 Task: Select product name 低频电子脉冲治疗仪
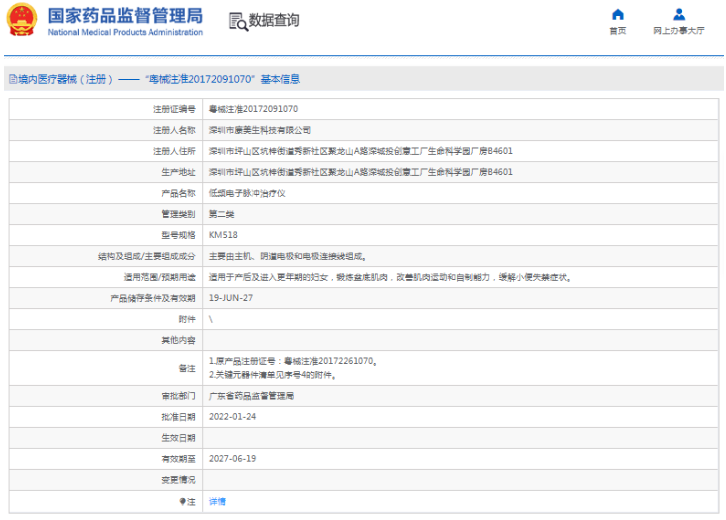coord(247,193)
